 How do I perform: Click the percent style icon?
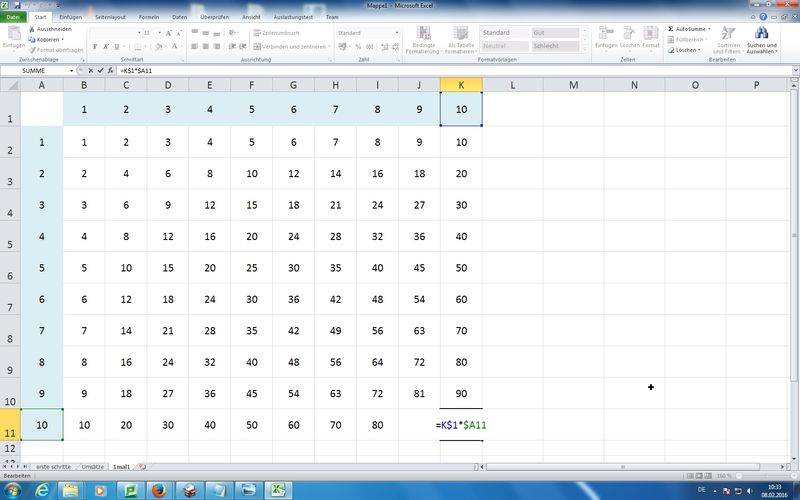click(358, 46)
